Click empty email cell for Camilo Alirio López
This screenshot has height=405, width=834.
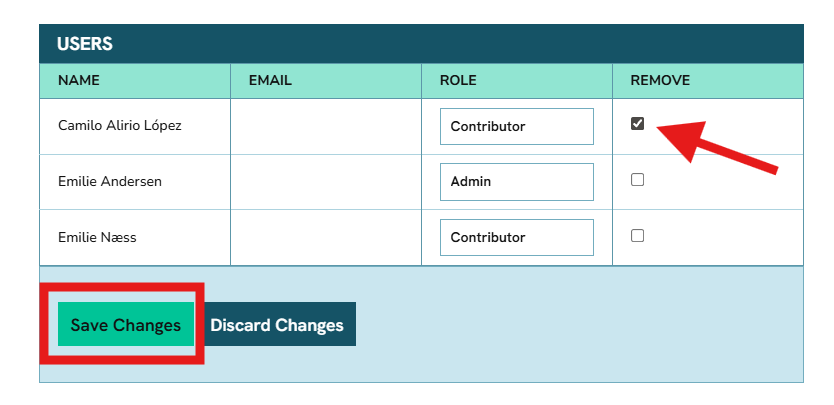click(x=326, y=126)
